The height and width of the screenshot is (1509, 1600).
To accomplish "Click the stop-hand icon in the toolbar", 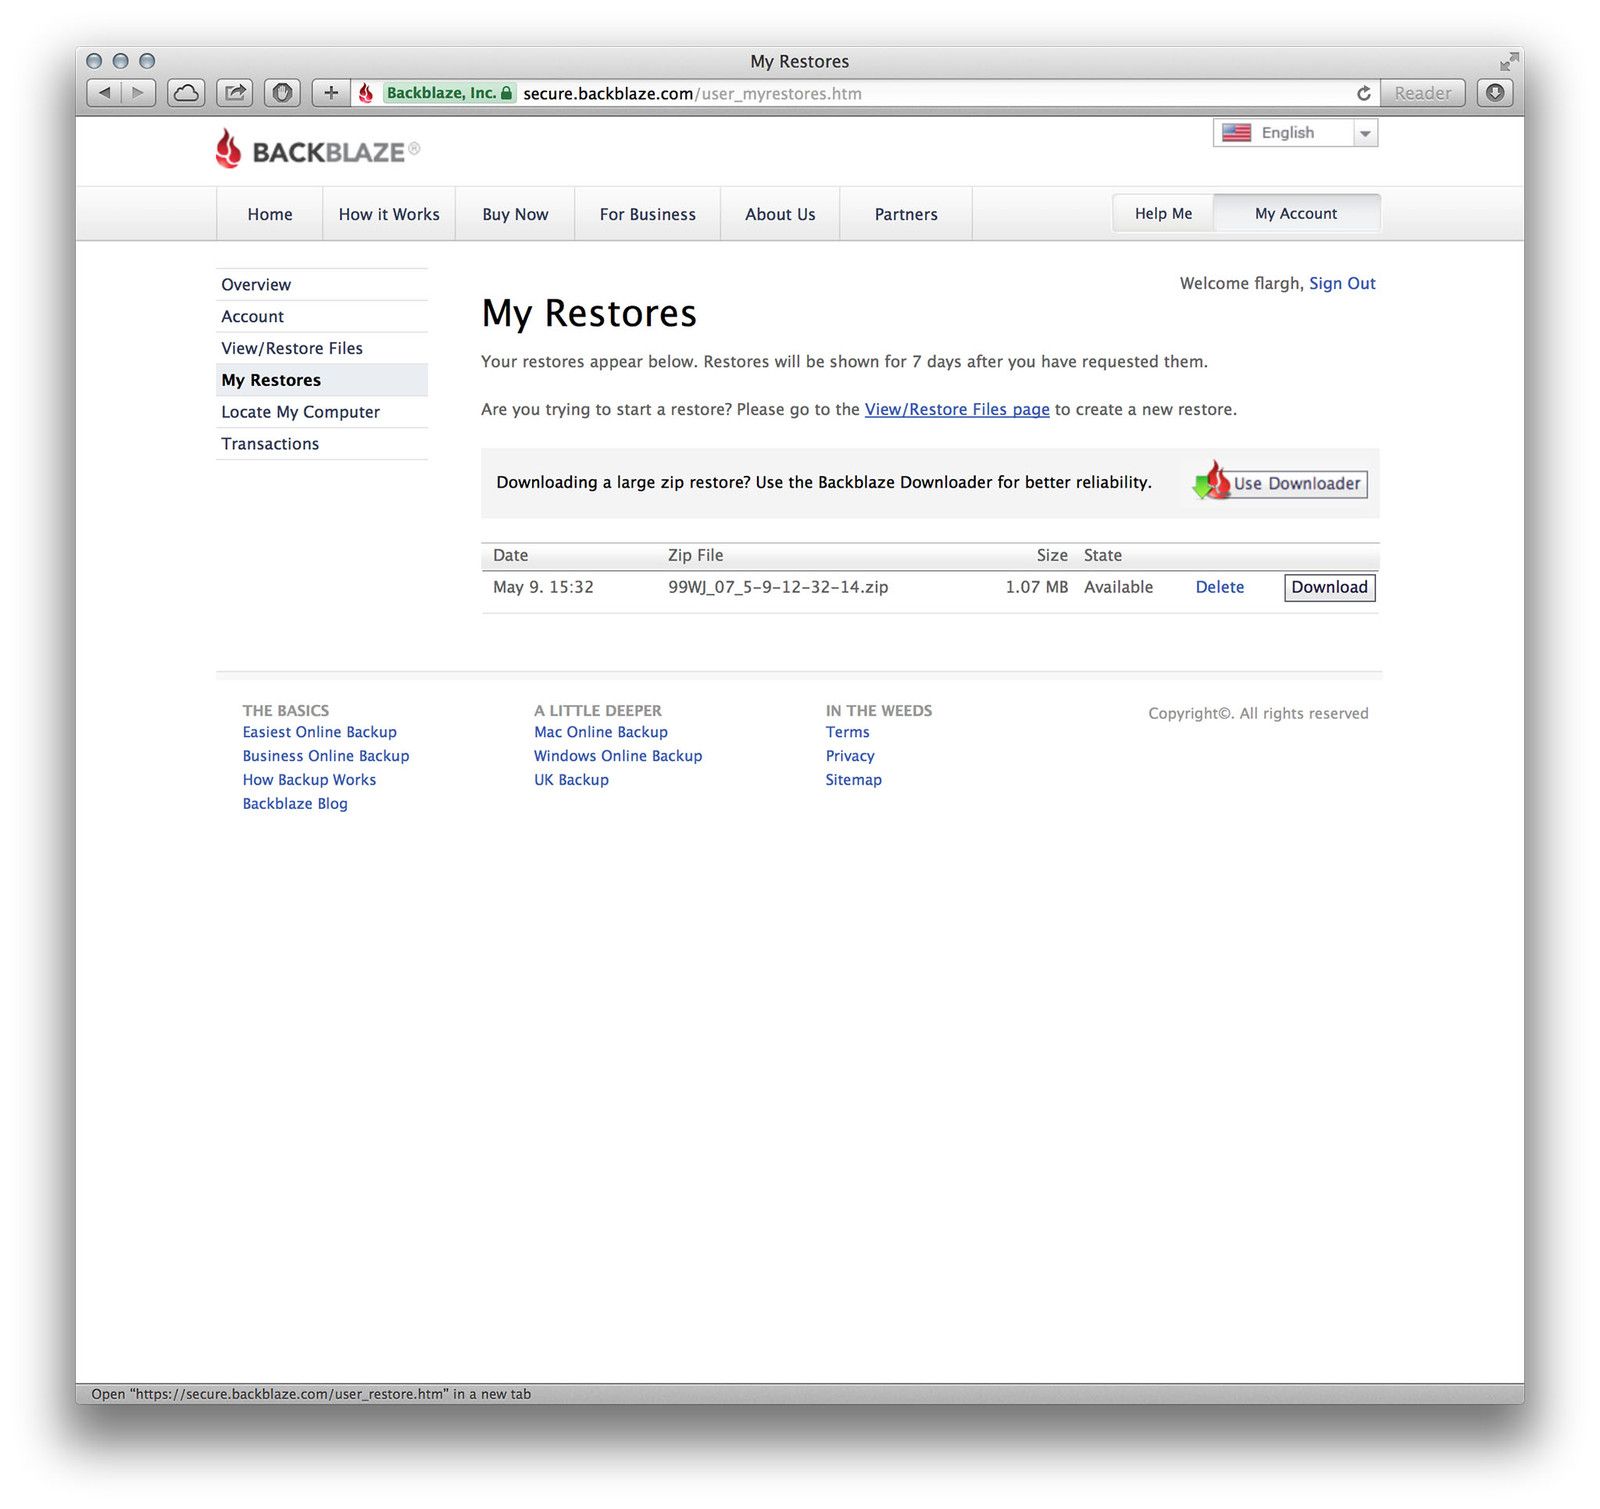I will [x=283, y=92].
